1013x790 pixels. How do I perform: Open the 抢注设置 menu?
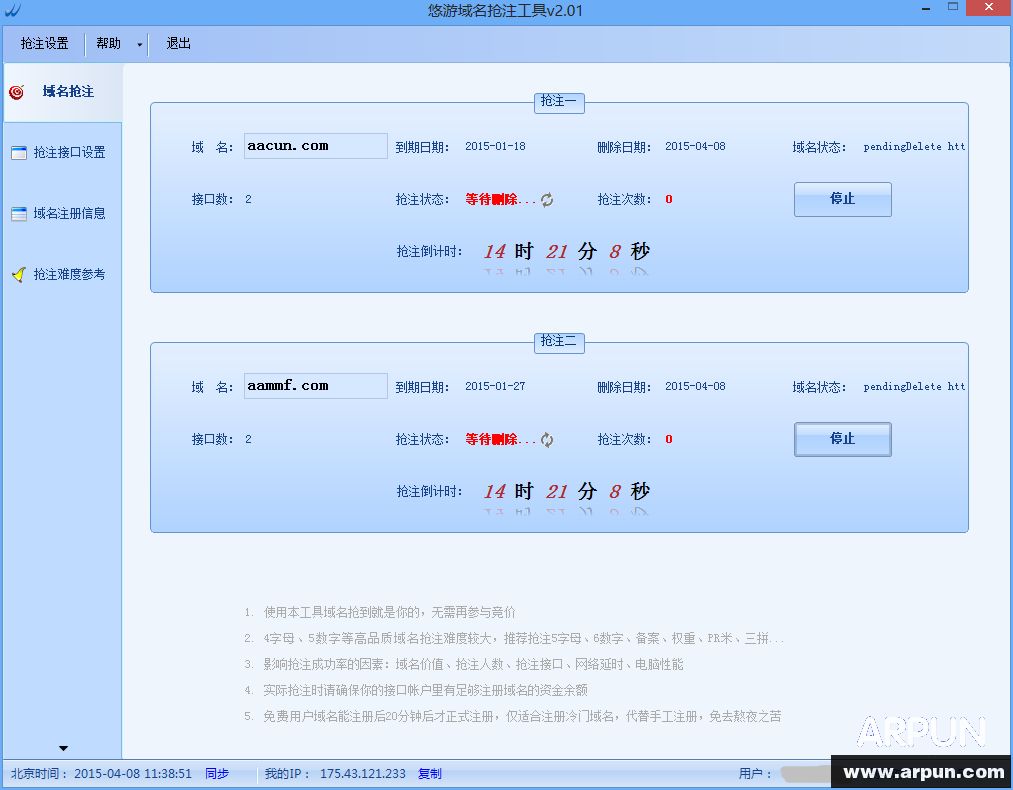(x=43, y=43)
